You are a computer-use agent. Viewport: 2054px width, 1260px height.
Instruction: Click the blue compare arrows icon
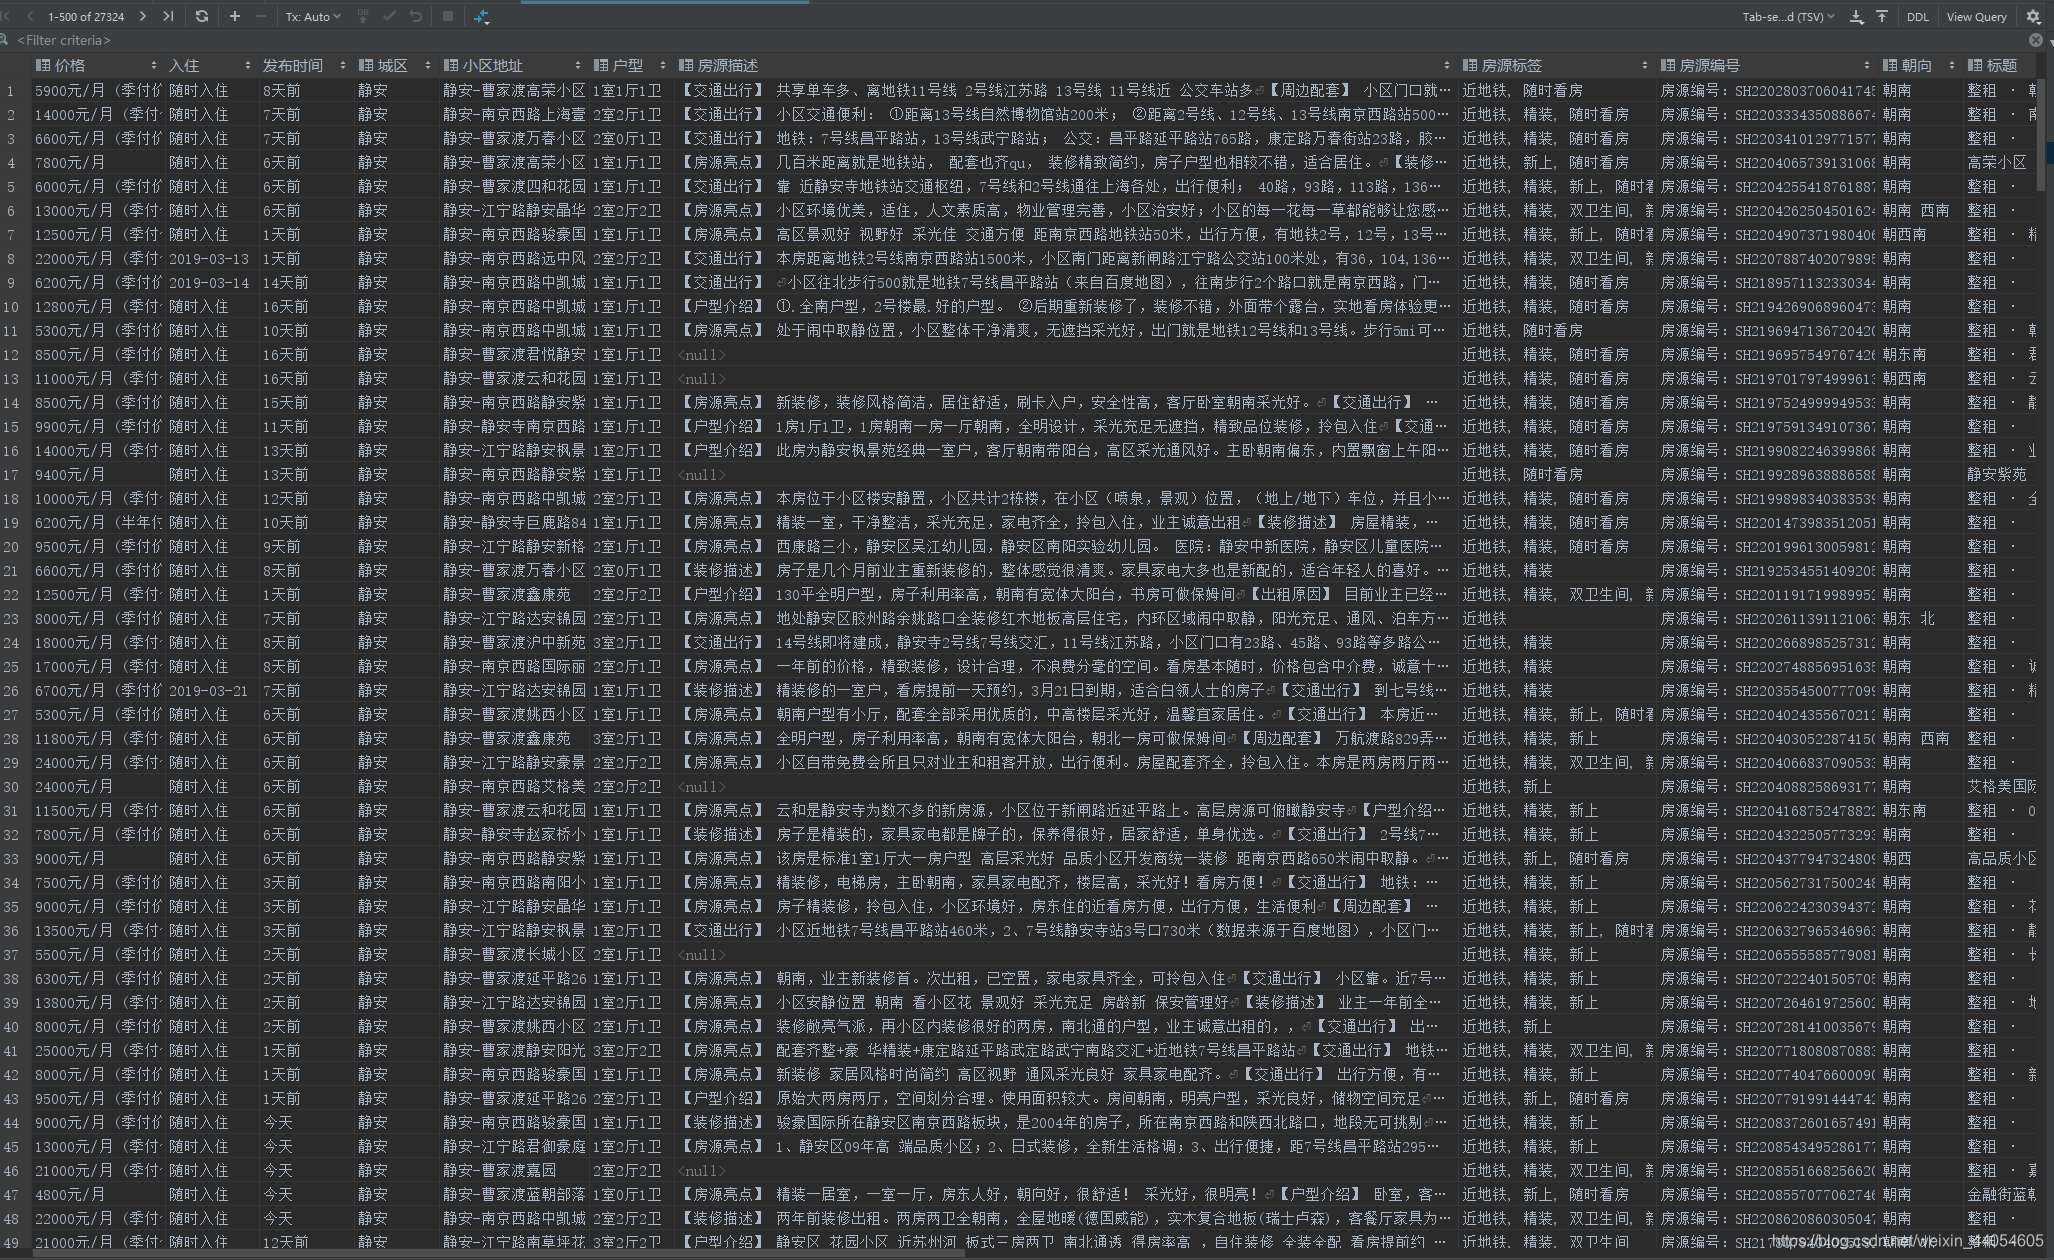tap(482, 16)
